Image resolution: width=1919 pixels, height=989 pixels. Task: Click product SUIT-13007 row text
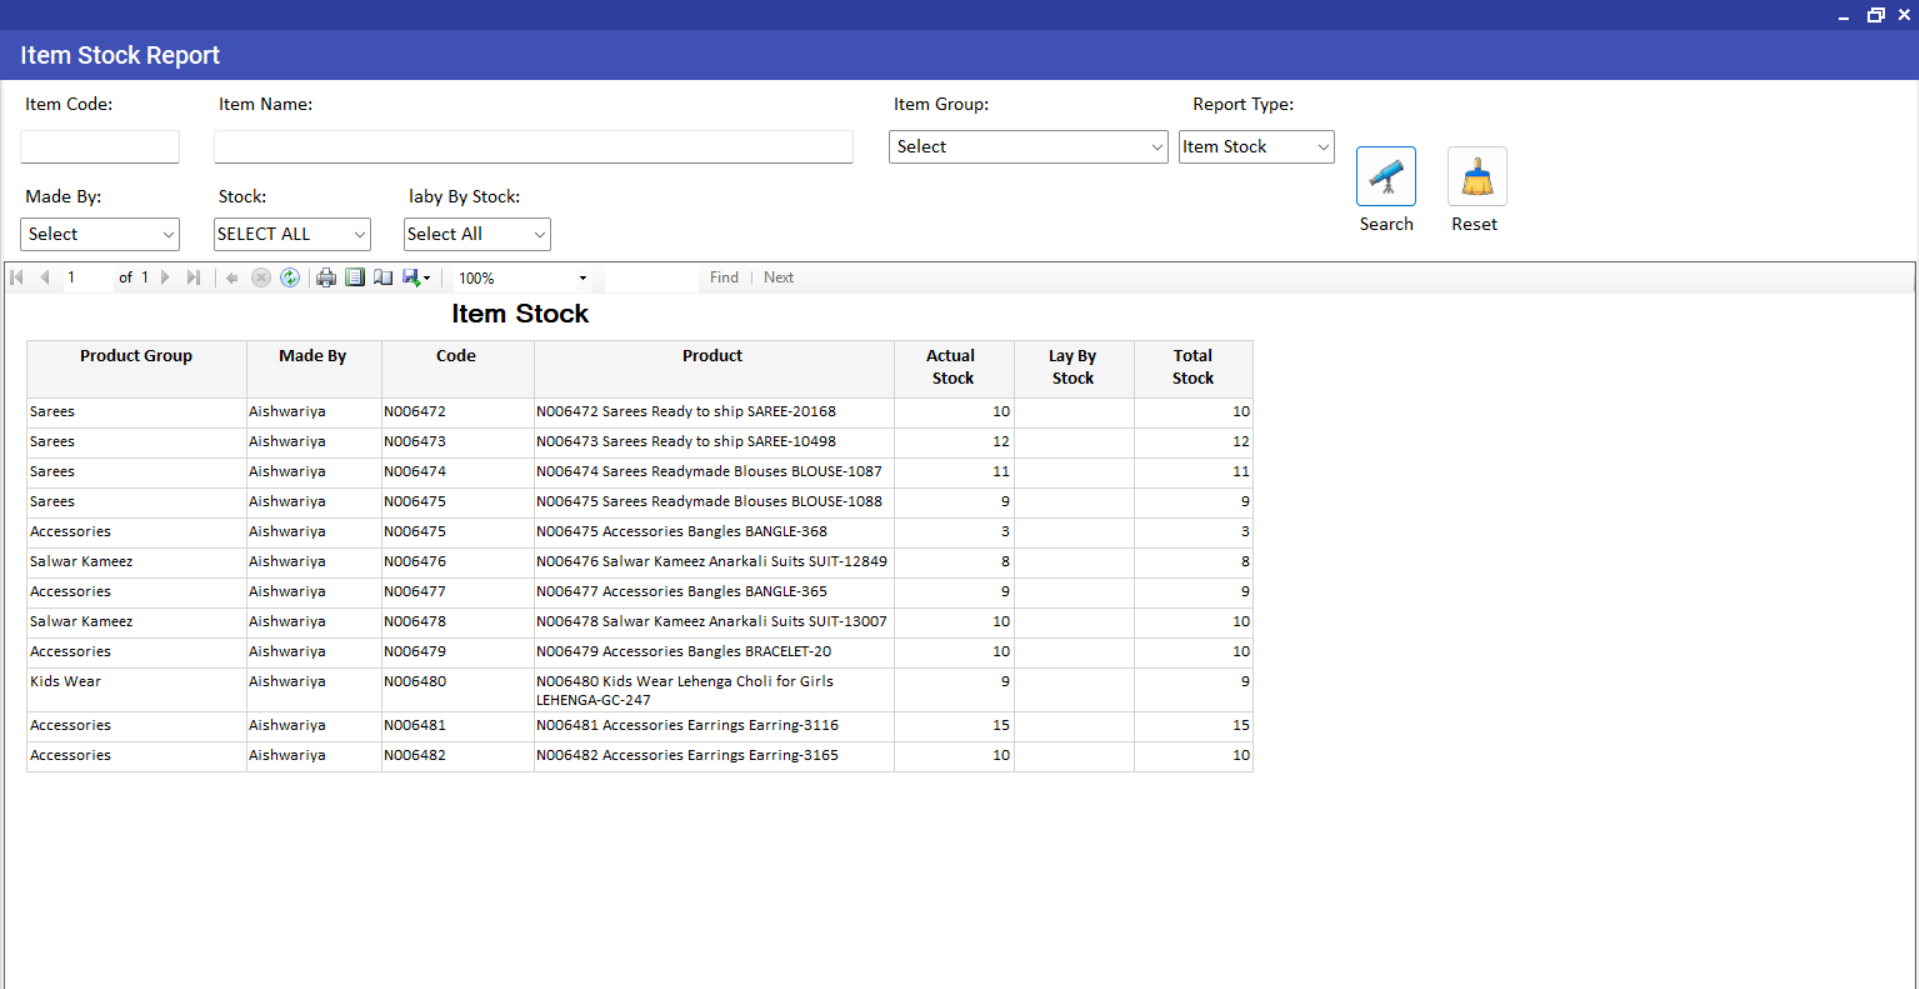tap(712, 622)
